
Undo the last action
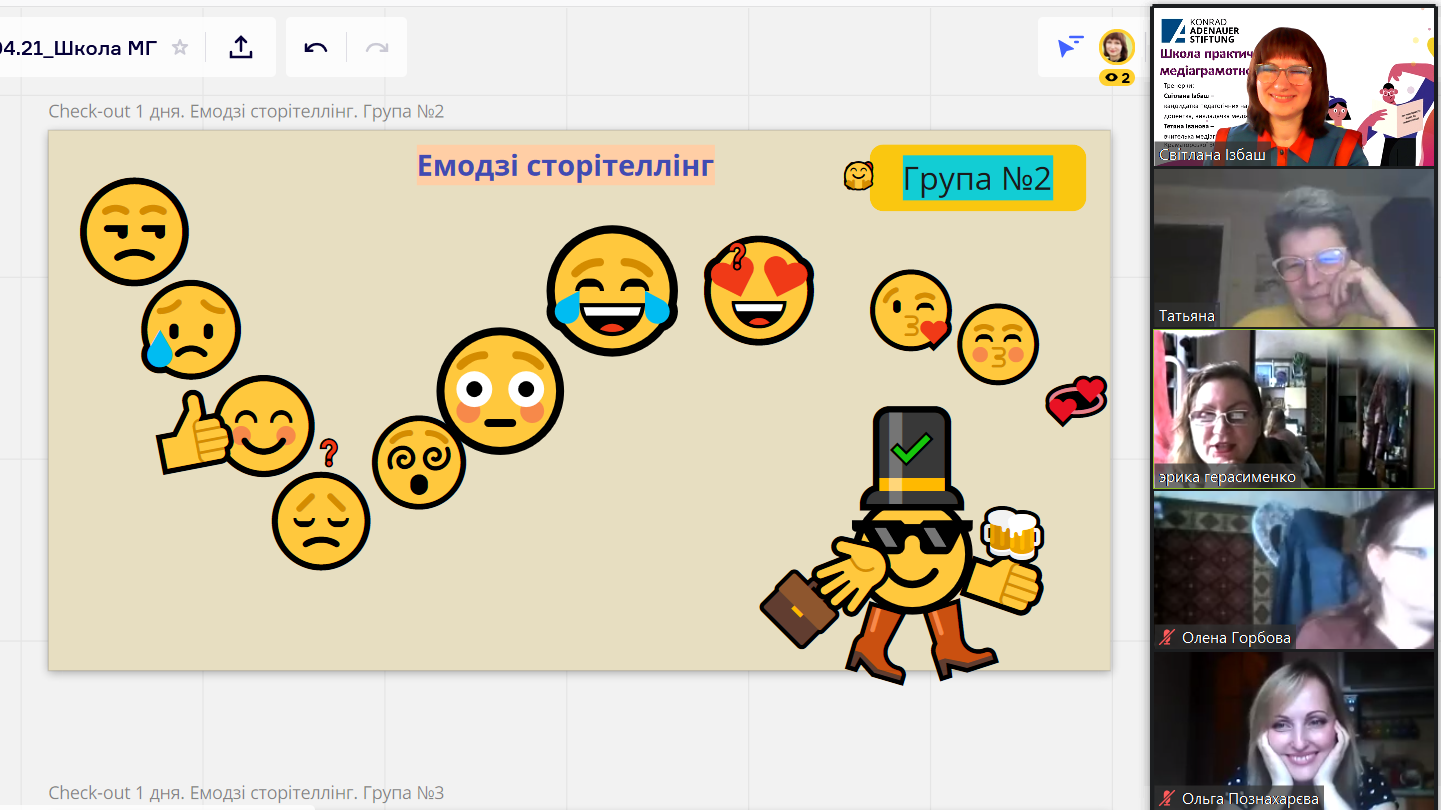coord(316,47)
